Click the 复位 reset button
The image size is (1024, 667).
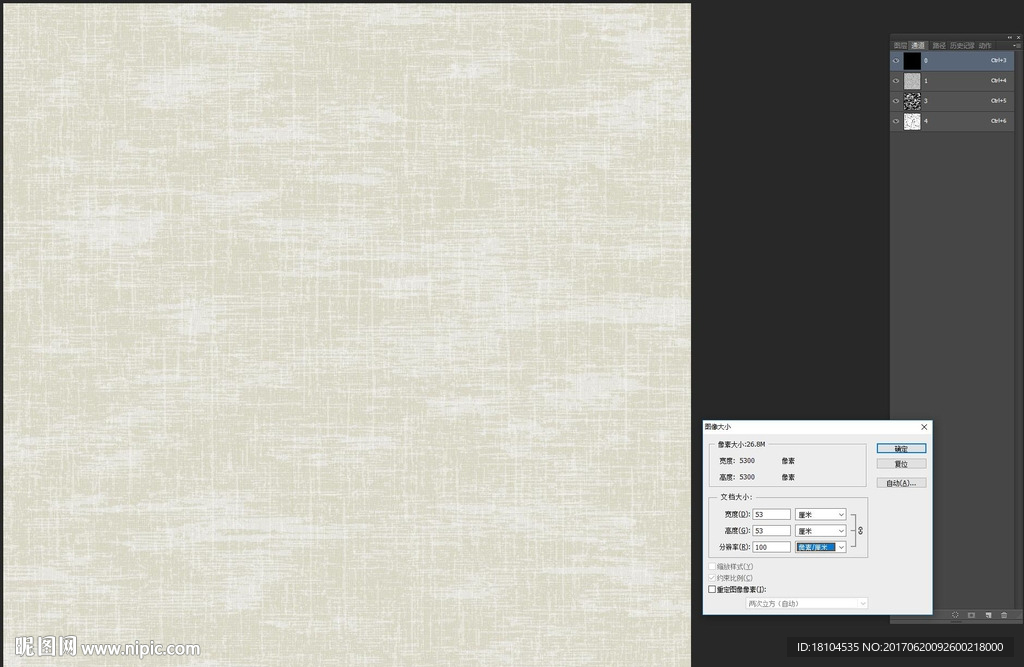point(901,464)
